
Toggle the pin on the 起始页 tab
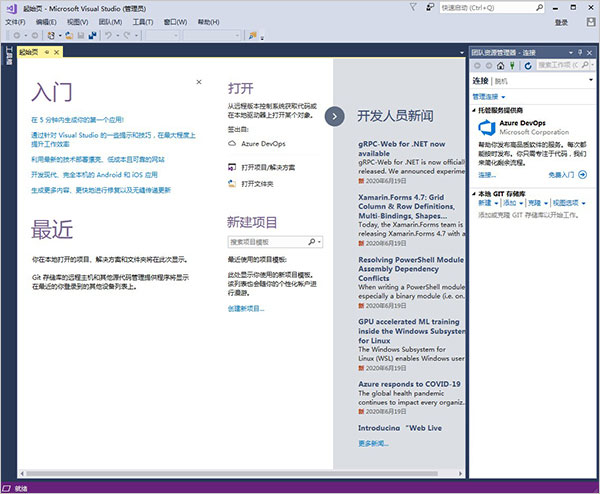coord(47,52)
